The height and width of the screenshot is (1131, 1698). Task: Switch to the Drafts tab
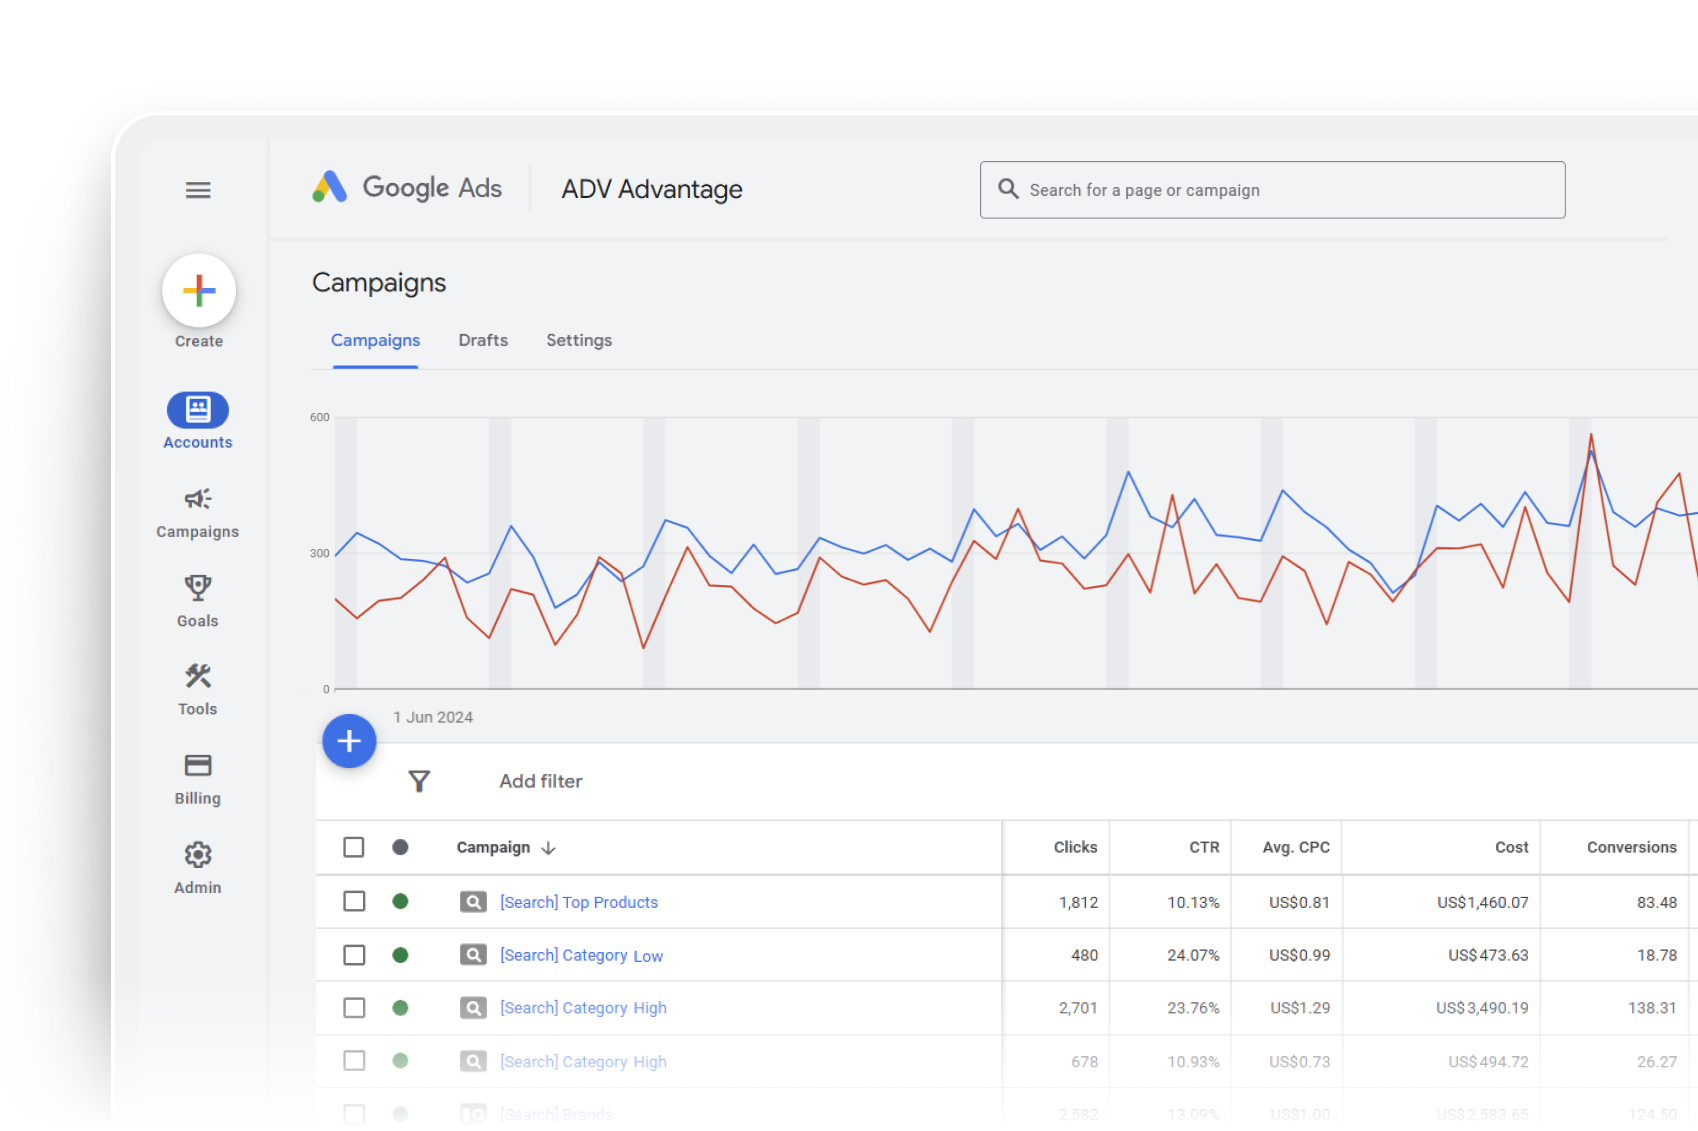(483, 340)
